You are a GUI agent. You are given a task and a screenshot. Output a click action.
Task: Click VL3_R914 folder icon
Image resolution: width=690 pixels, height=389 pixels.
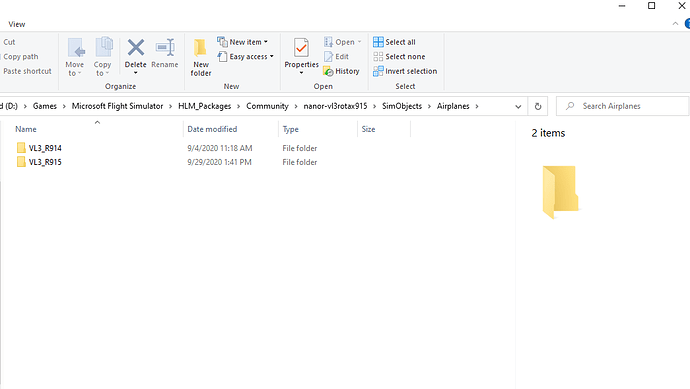21,148
